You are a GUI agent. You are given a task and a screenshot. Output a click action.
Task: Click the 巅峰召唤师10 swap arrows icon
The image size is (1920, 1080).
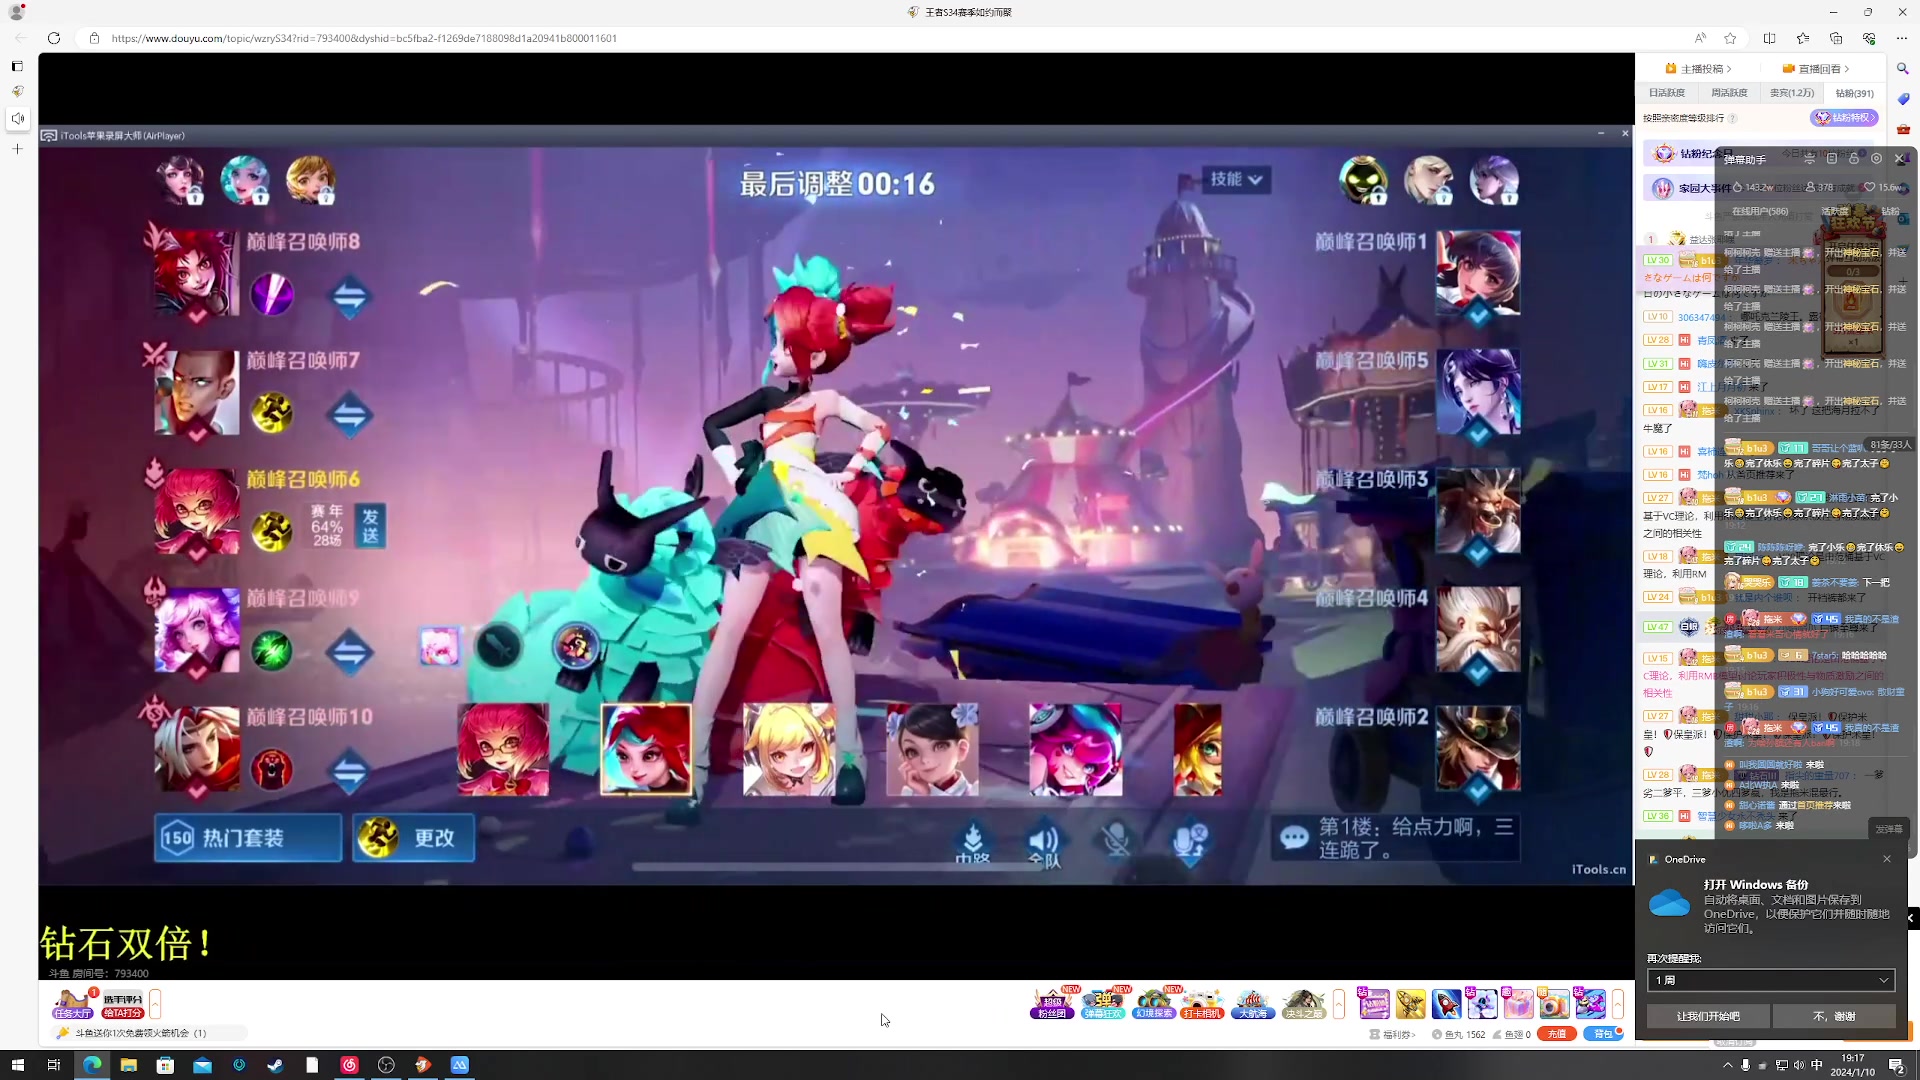click(x=349, y=771)
